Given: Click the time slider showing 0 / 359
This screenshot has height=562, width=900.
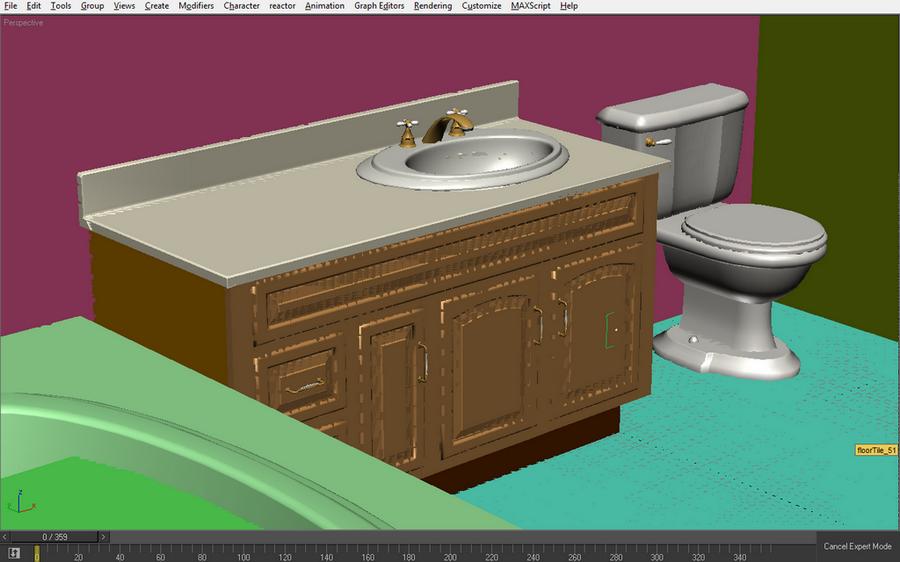Looking at the screenshot, I should [x=54, y=537].
